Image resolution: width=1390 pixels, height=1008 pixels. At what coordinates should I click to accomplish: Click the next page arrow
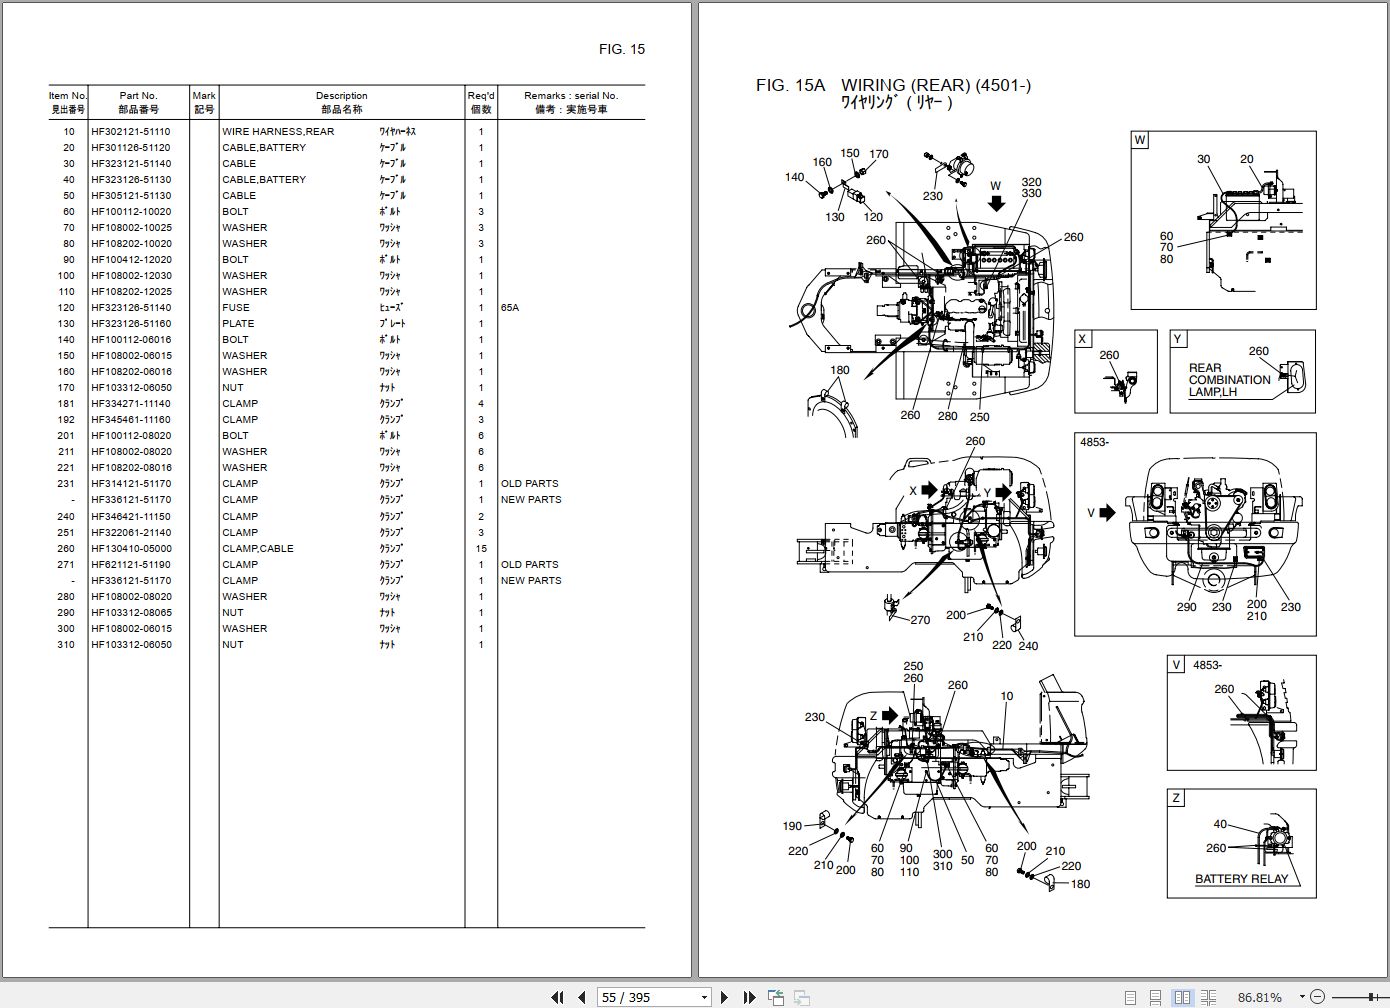[724, 997]
